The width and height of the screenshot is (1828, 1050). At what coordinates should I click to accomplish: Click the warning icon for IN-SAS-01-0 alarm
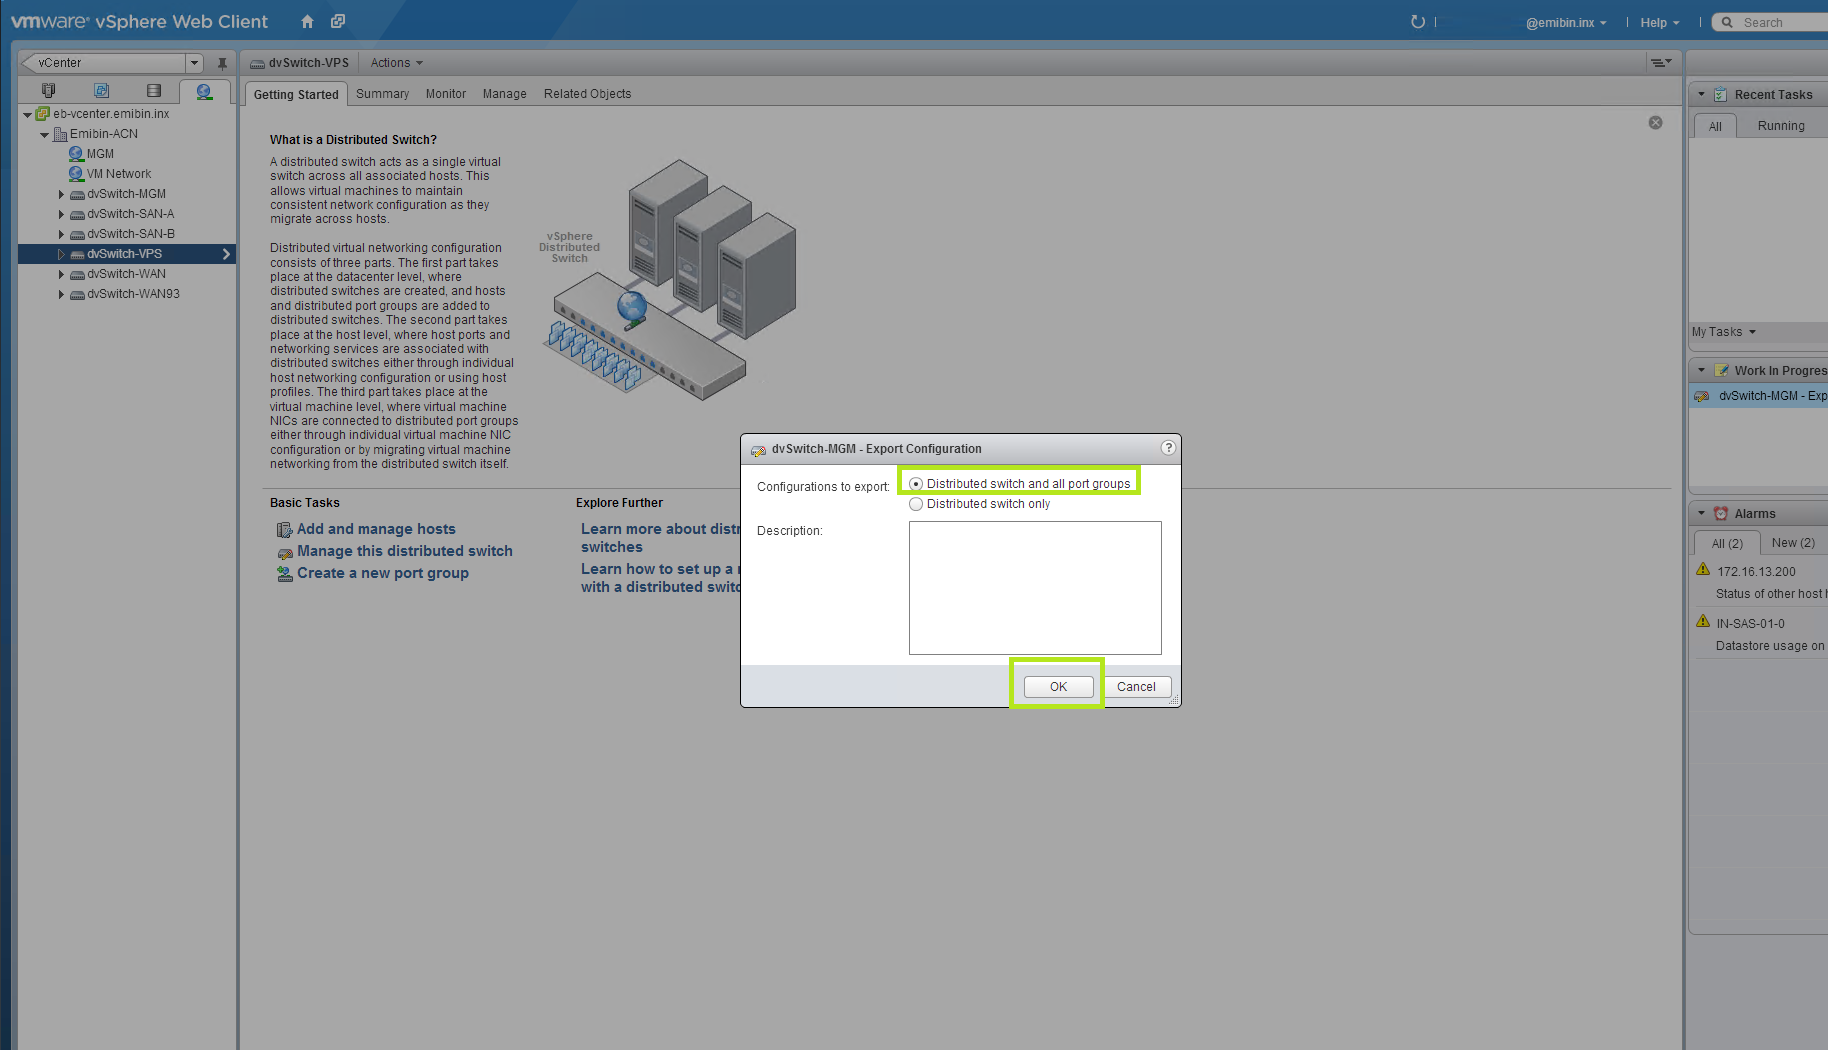click(1703, 622)
